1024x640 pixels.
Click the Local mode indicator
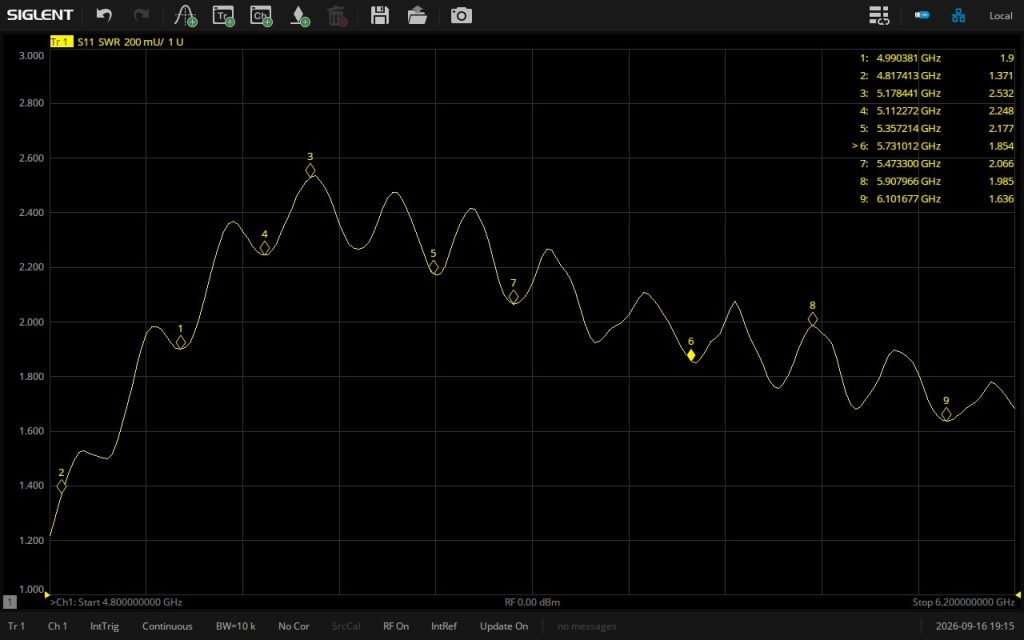[1000, 16]
